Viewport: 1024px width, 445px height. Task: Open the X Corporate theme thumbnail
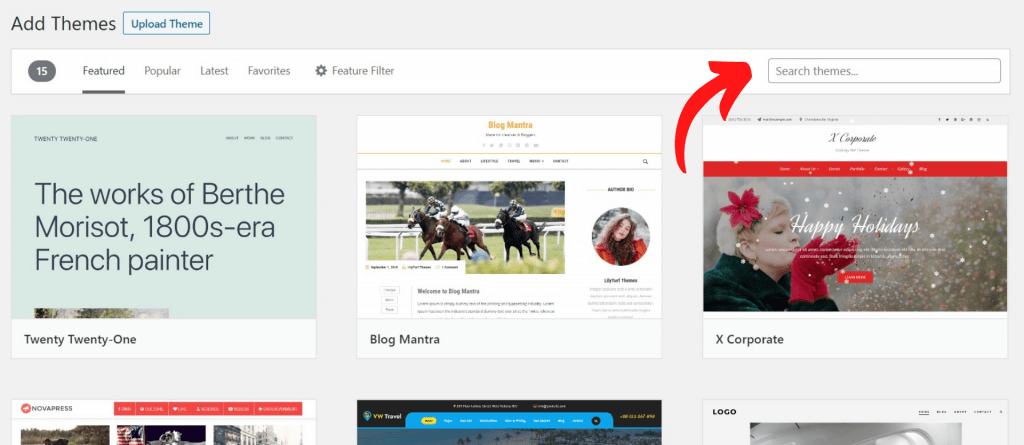tap(855, 218)
